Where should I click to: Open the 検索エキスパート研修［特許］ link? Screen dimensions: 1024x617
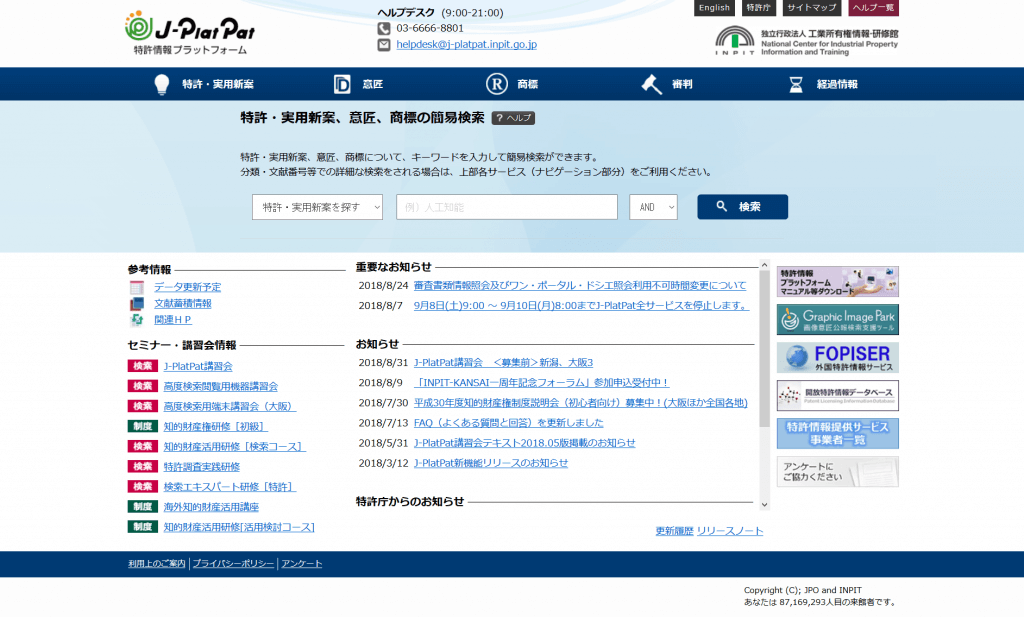click(x=230, y=487)
